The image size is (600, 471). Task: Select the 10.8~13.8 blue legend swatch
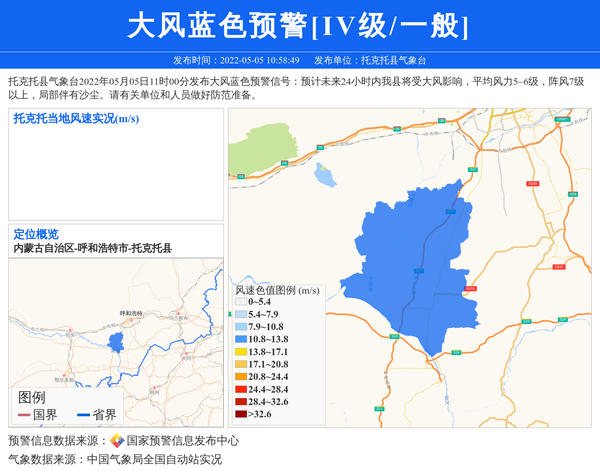[240, 339]
